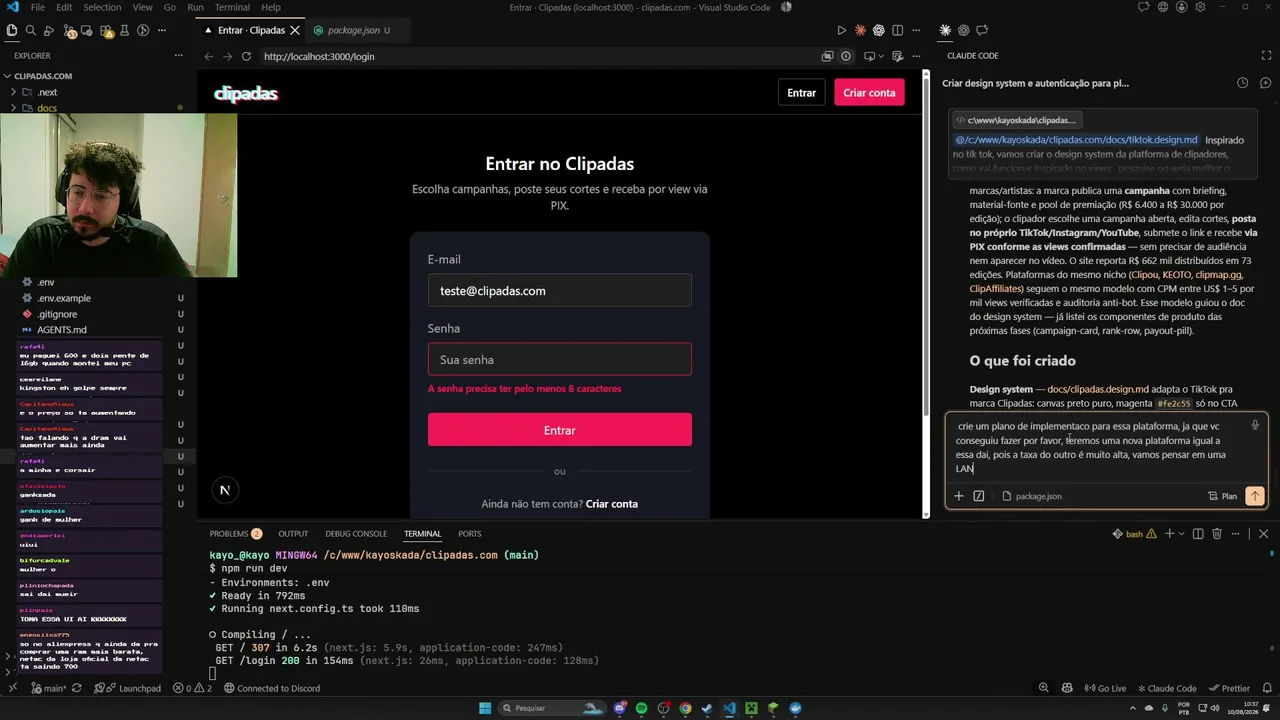
Task: Start a new Claude Code chat
Action: [1265, 83]
